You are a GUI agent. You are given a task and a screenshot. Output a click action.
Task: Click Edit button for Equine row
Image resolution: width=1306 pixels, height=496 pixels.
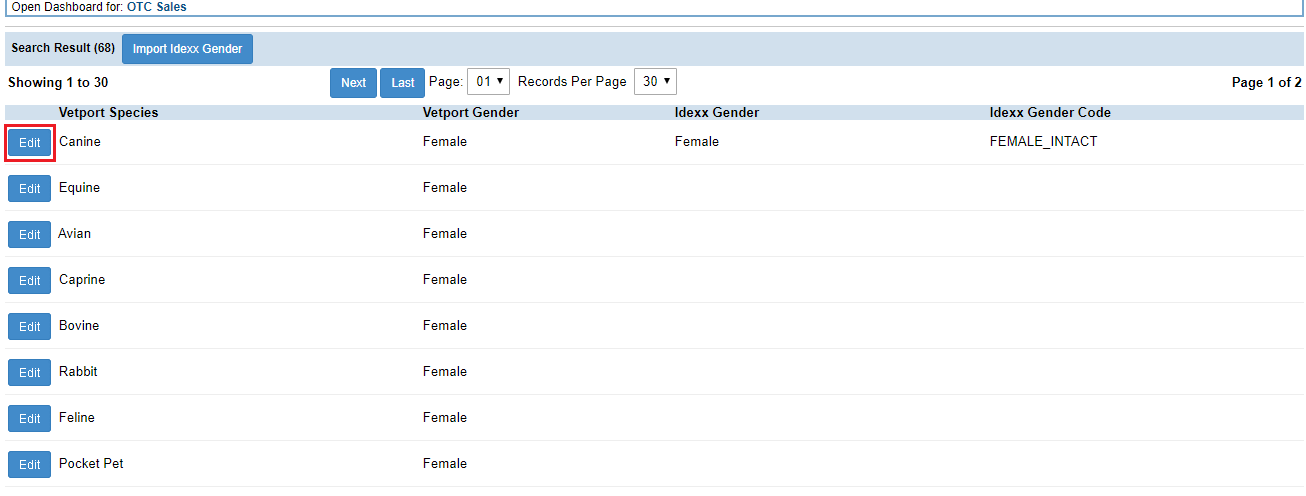[x=29, y=189]
